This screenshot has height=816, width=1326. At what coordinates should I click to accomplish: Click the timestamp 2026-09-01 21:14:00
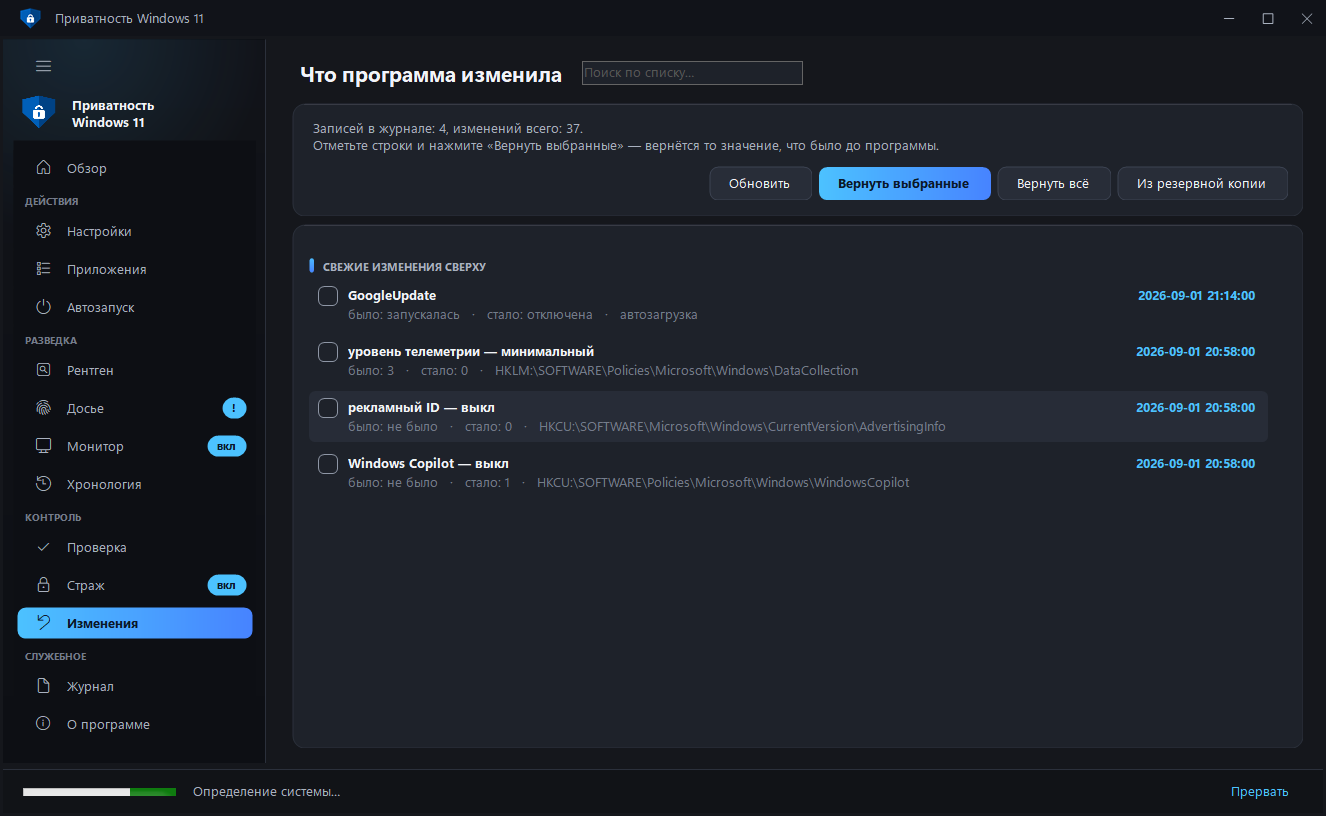[x=1196, y=296]
